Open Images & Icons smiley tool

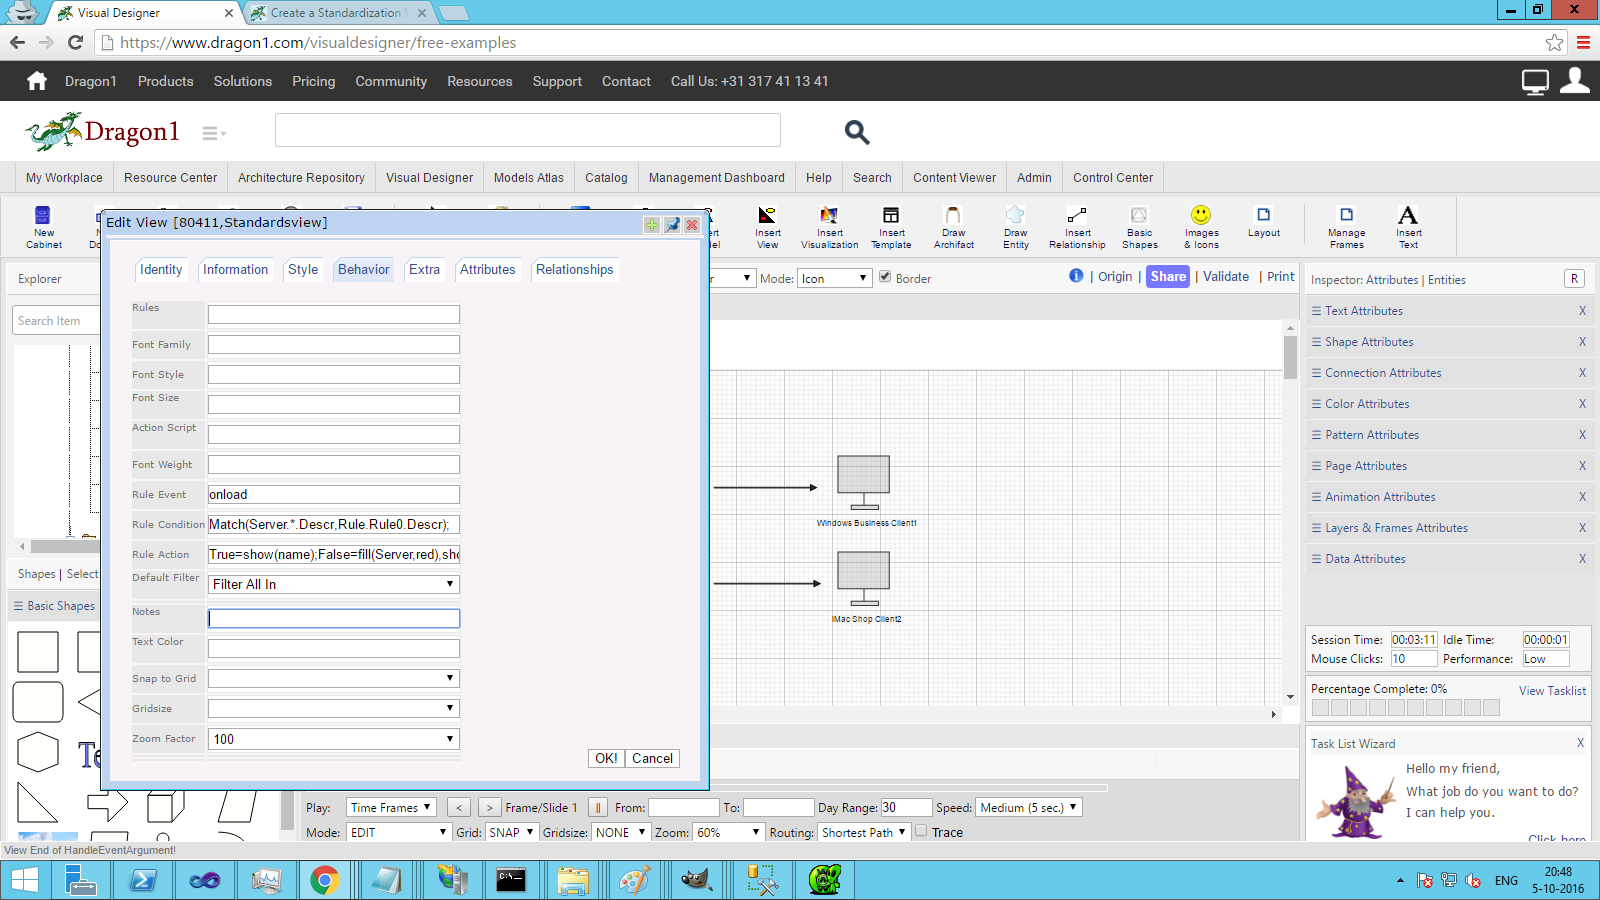tap(1201, 227)
